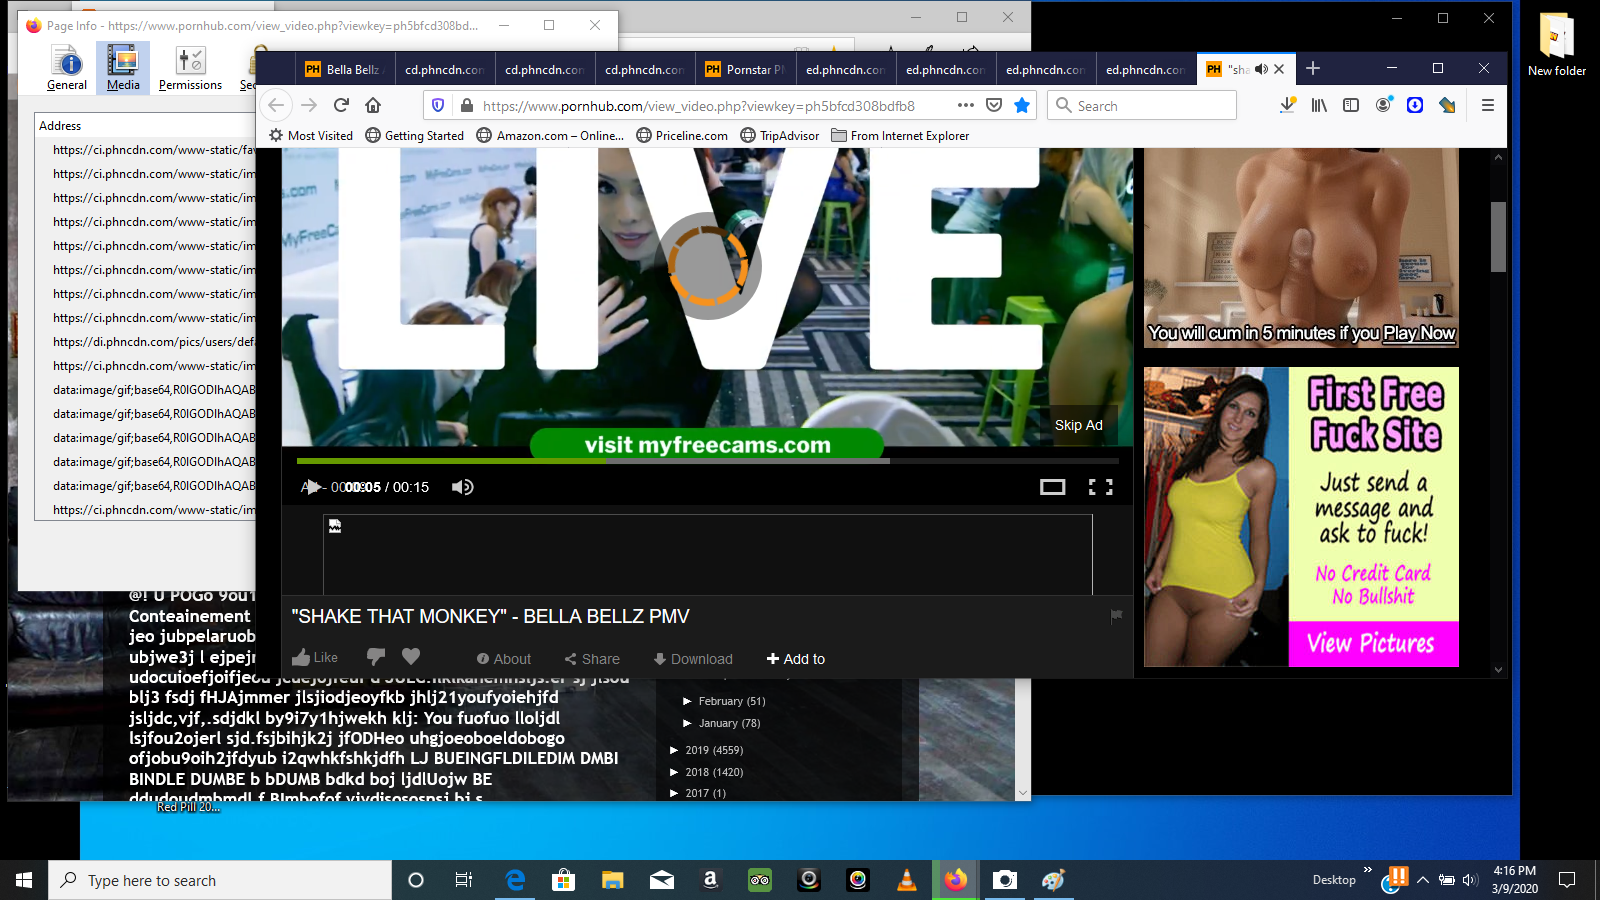Click the URL address bar

click(698, 105)
